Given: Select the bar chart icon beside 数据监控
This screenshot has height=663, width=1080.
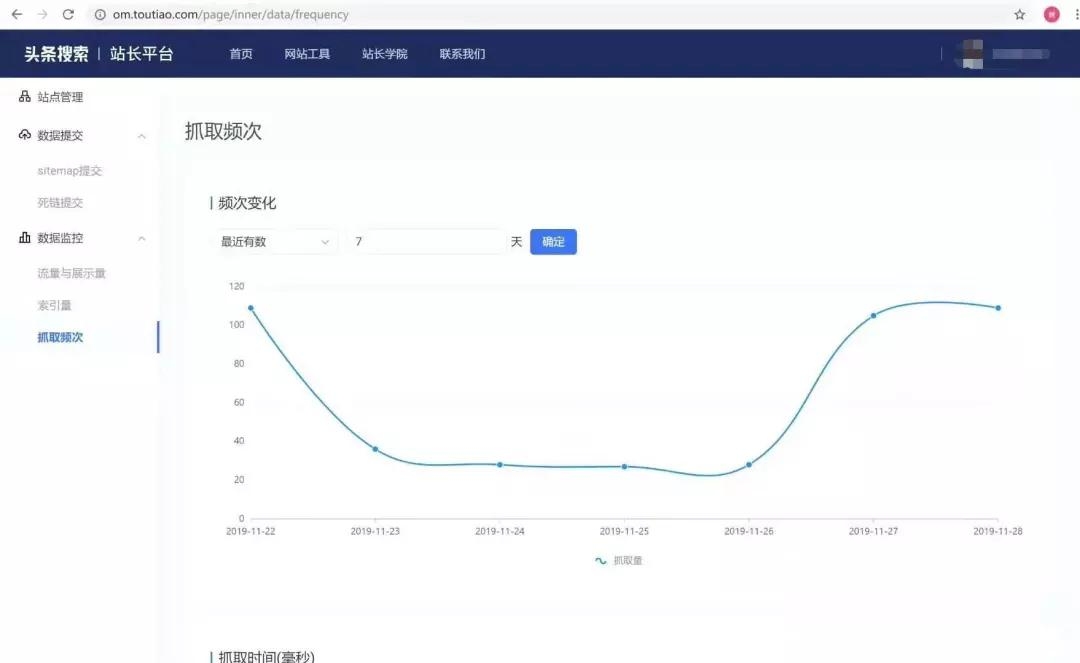Looking at the screenshot, I should 24,237.
